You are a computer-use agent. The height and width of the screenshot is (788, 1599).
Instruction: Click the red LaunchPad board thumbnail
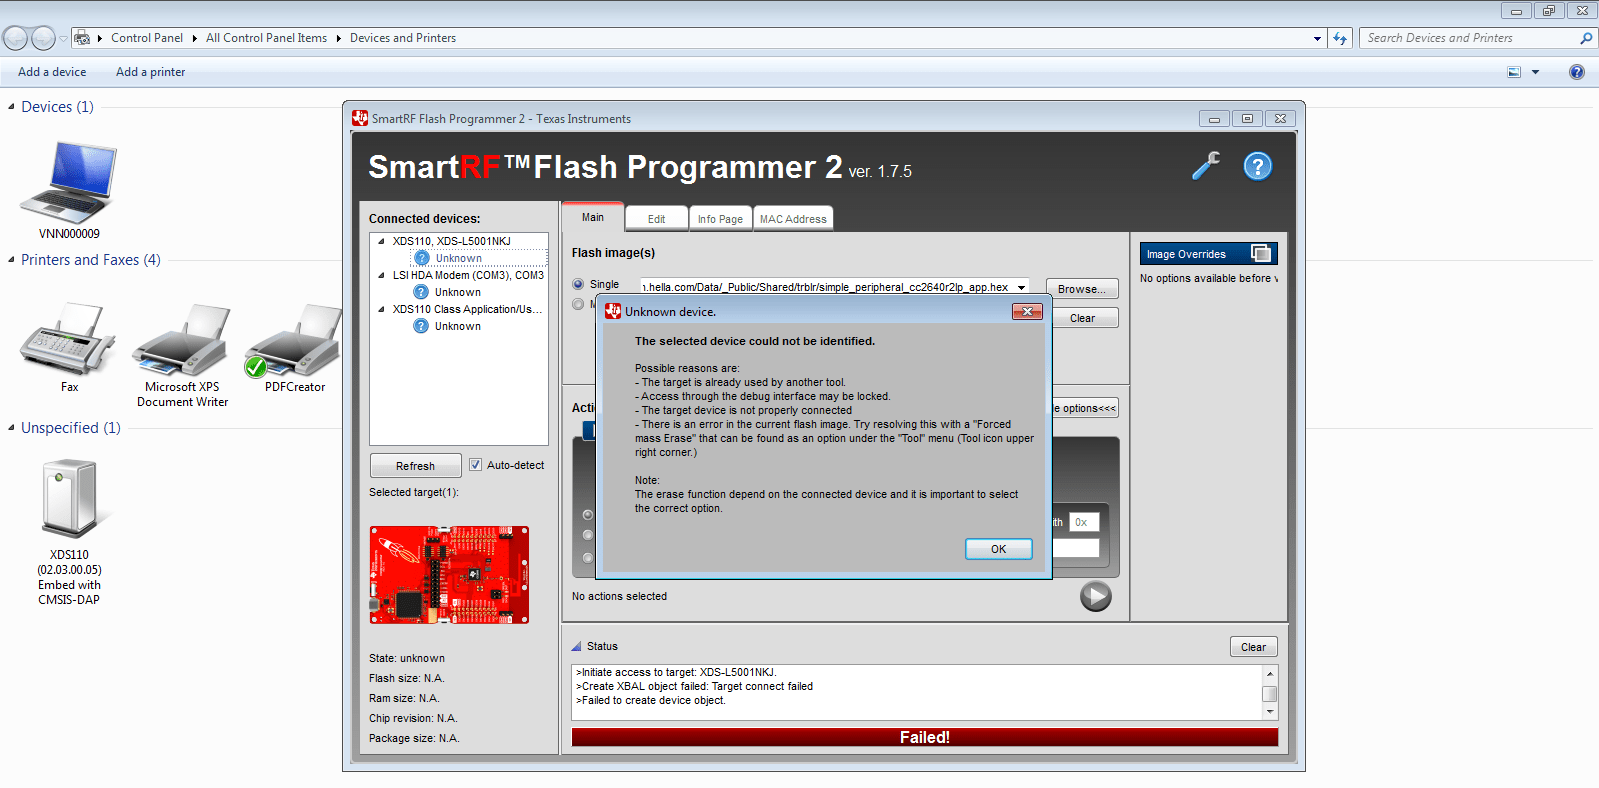449,575
